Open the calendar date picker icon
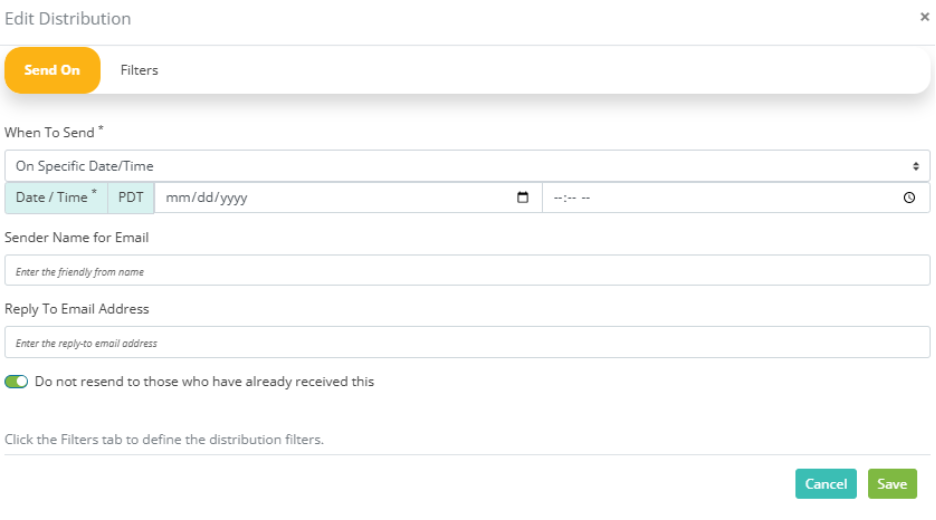This screenshot has width=936, height=520. tap(522, 198)
